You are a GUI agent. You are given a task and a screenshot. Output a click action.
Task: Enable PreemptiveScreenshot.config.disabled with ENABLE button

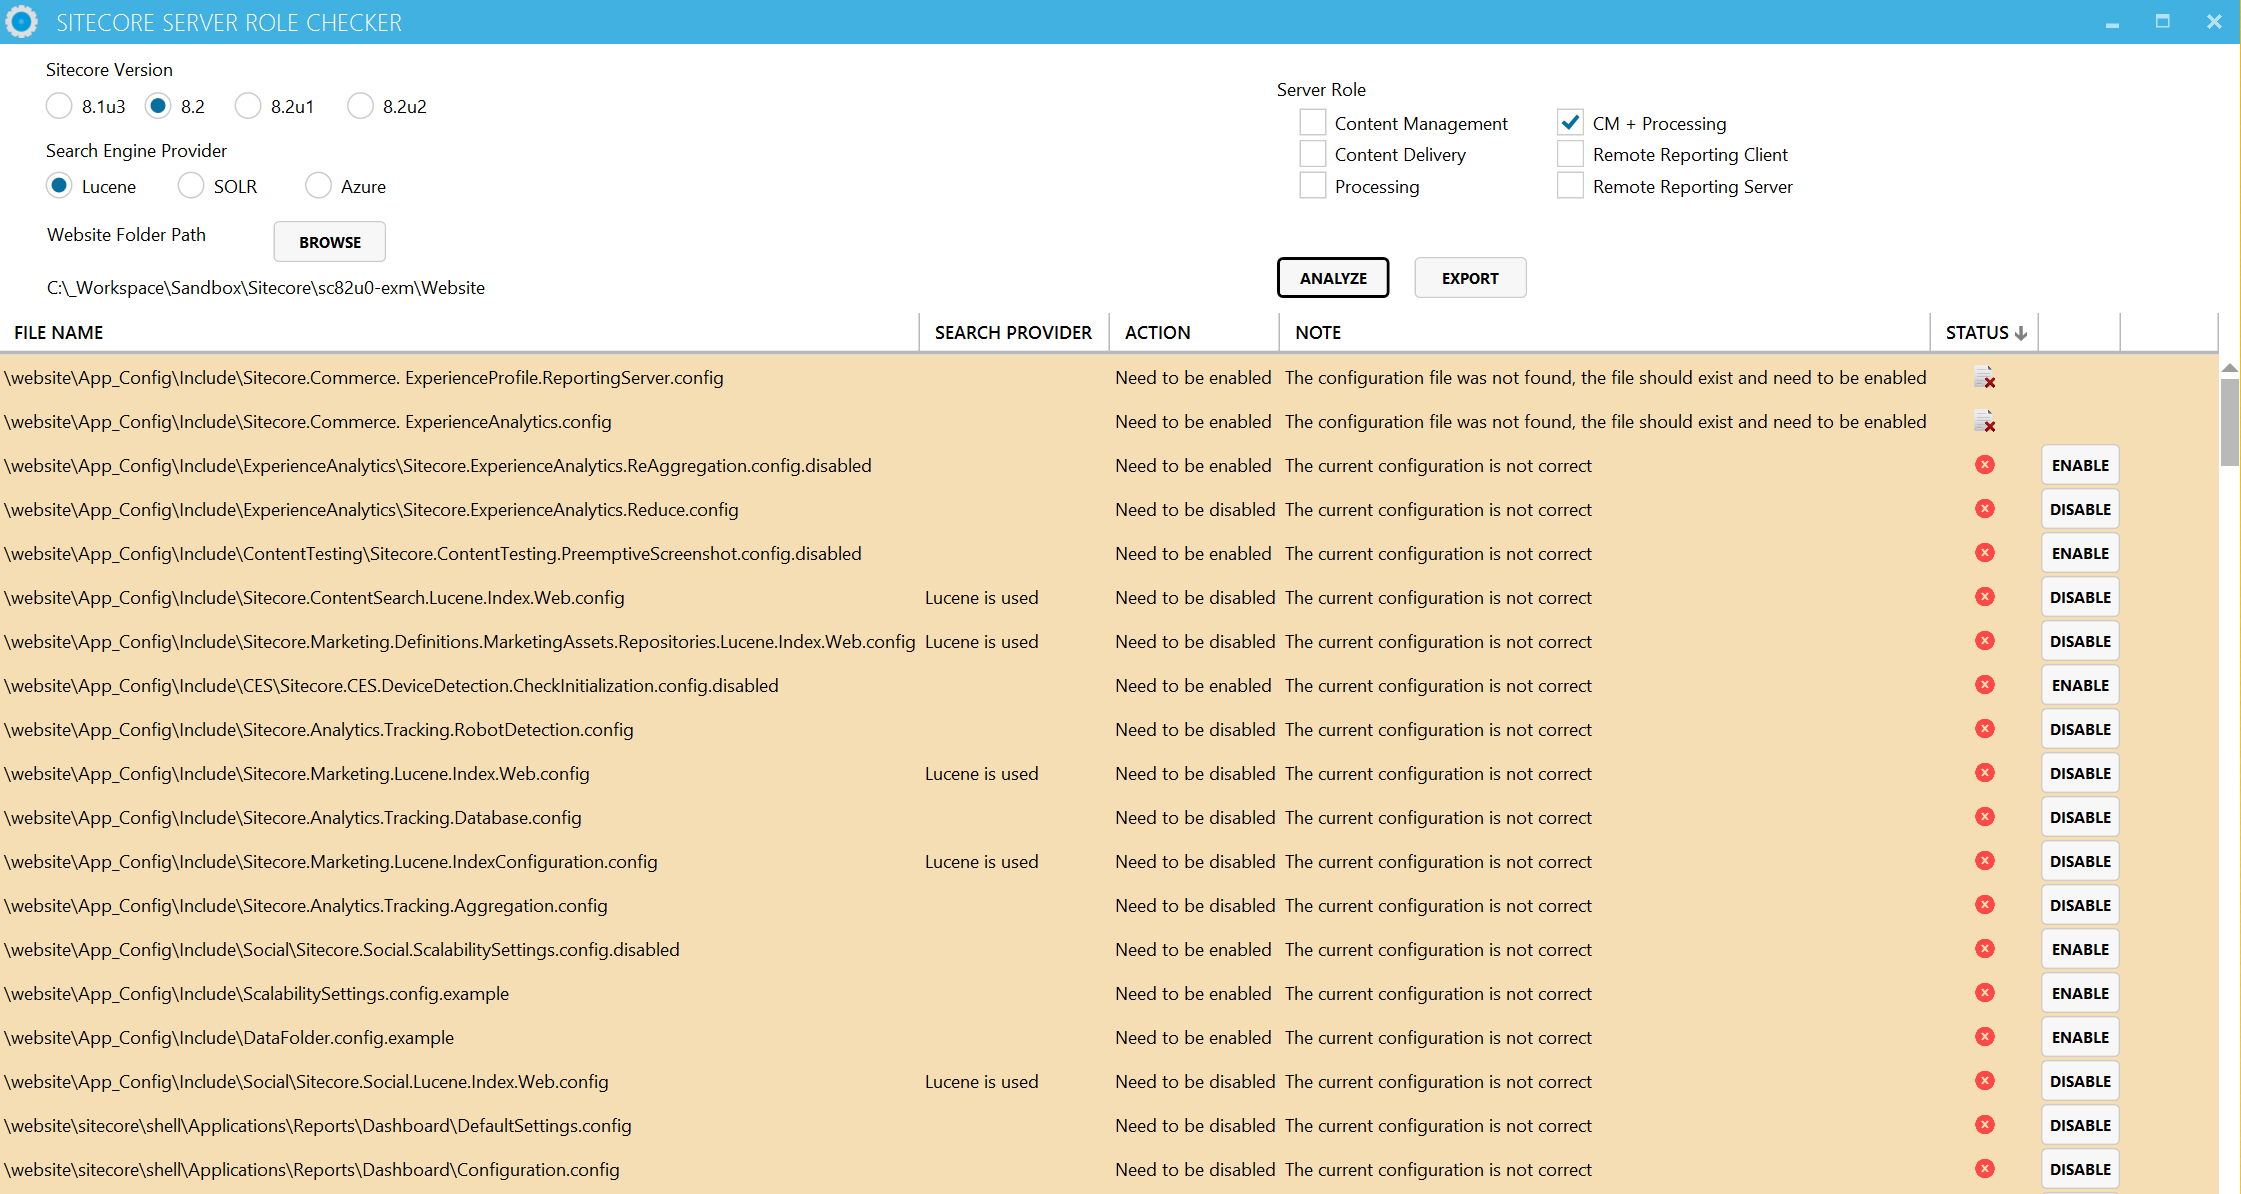[x=2080, y=554]
